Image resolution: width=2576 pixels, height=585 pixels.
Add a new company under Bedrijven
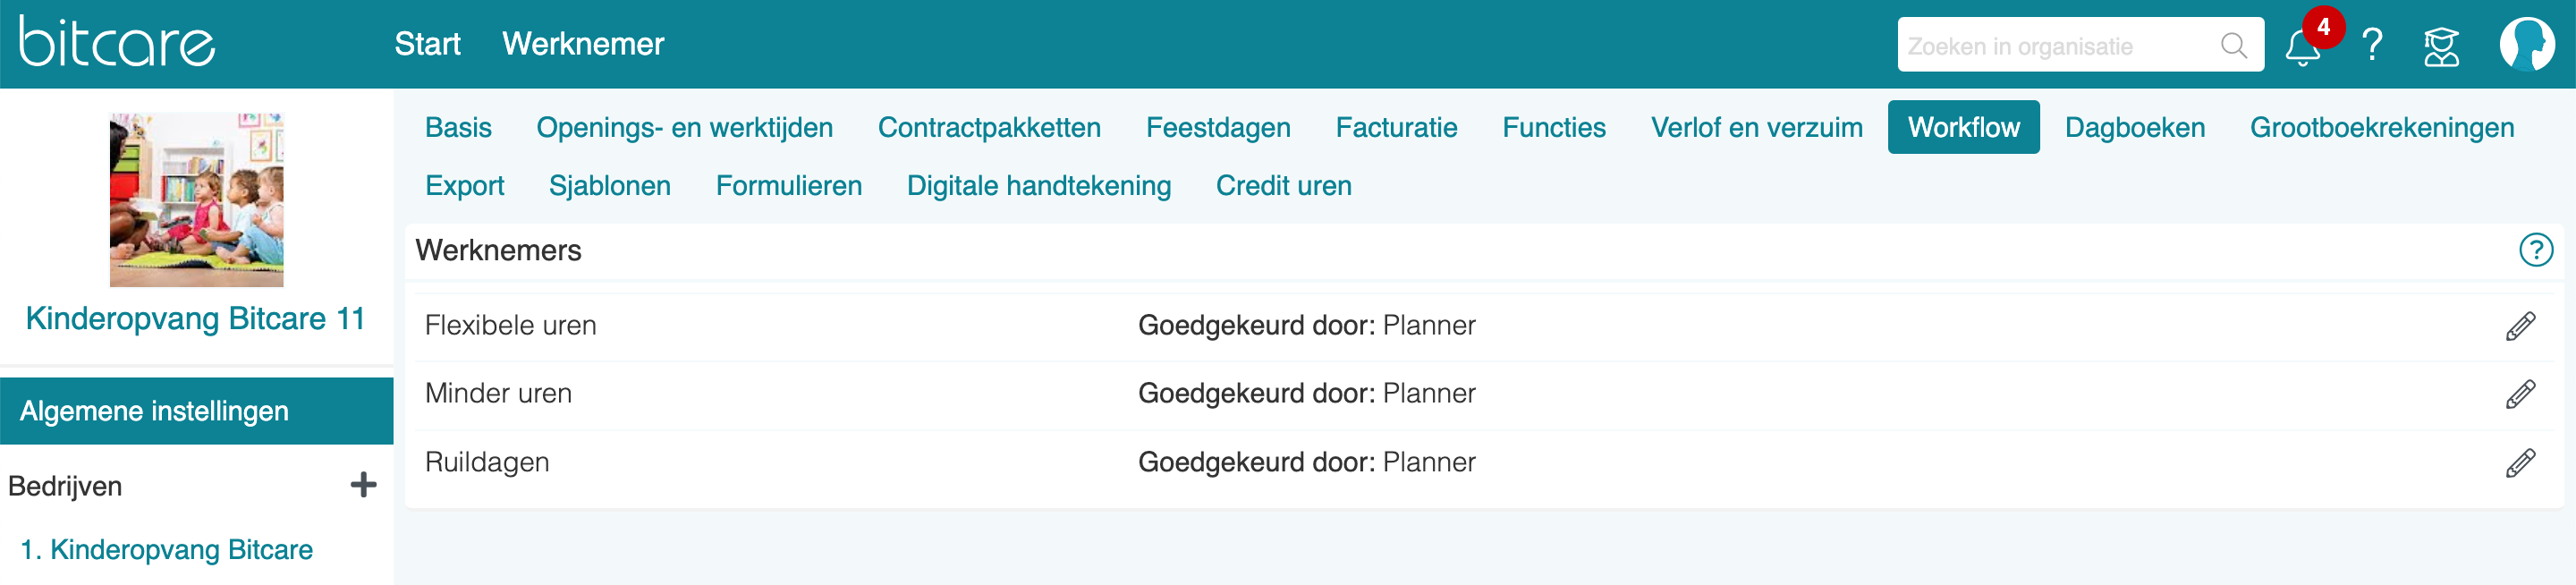click(363, 485)
